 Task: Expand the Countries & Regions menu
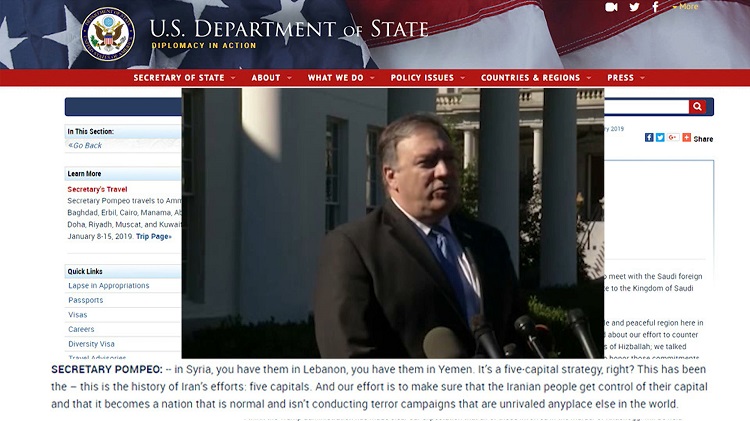536,78
